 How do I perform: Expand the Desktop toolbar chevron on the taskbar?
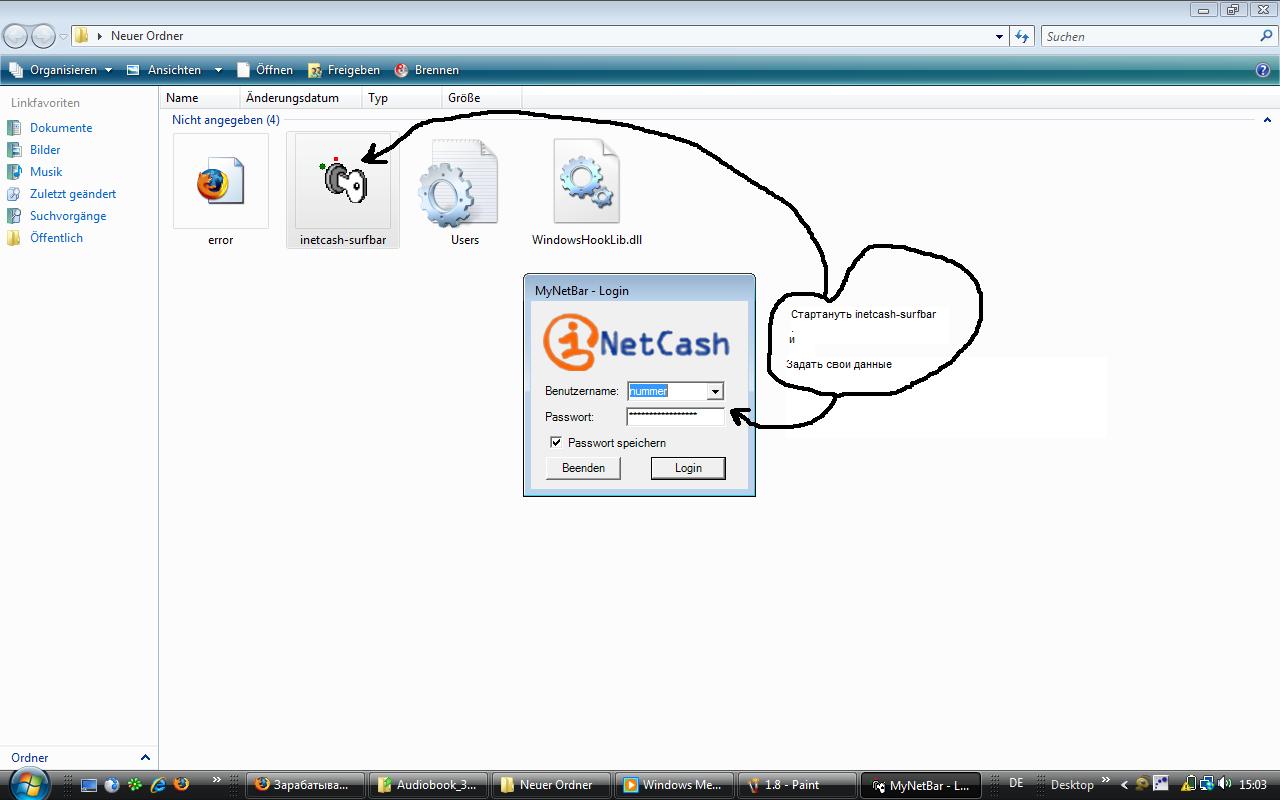point(1106,780)
